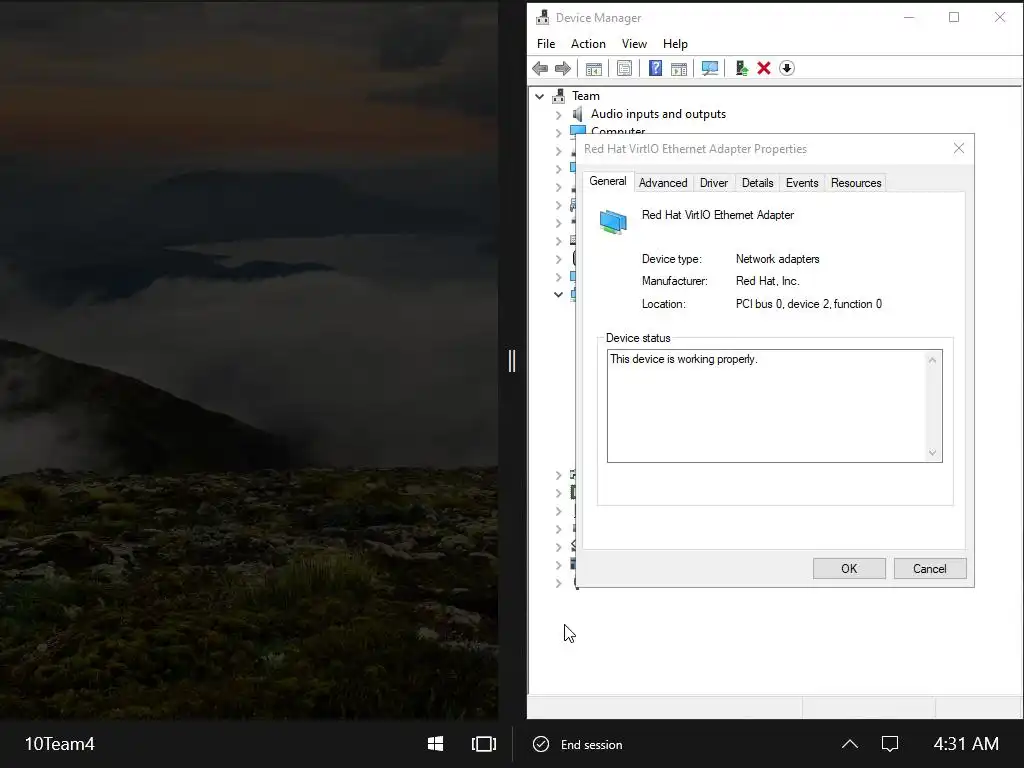Open the Action Center notification icon

889,744
